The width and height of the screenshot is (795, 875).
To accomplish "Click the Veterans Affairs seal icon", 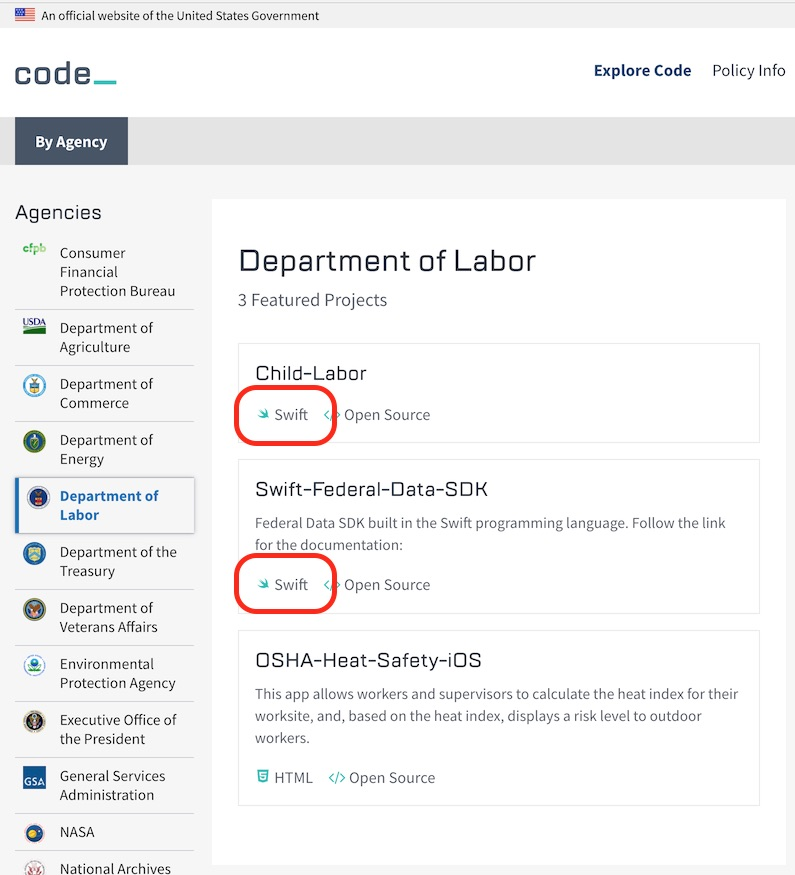I will 34,609.
